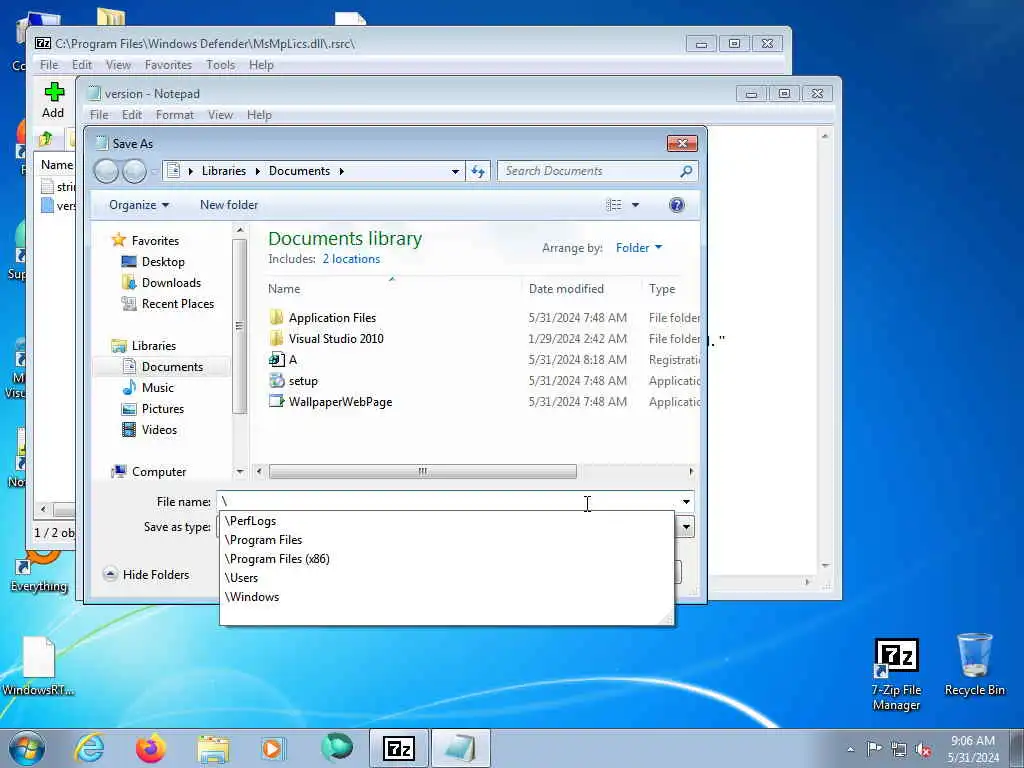This screenshot has width=1024, height=768.
Task: Change view using the view icon button
Action: click(x=614, y=205)
